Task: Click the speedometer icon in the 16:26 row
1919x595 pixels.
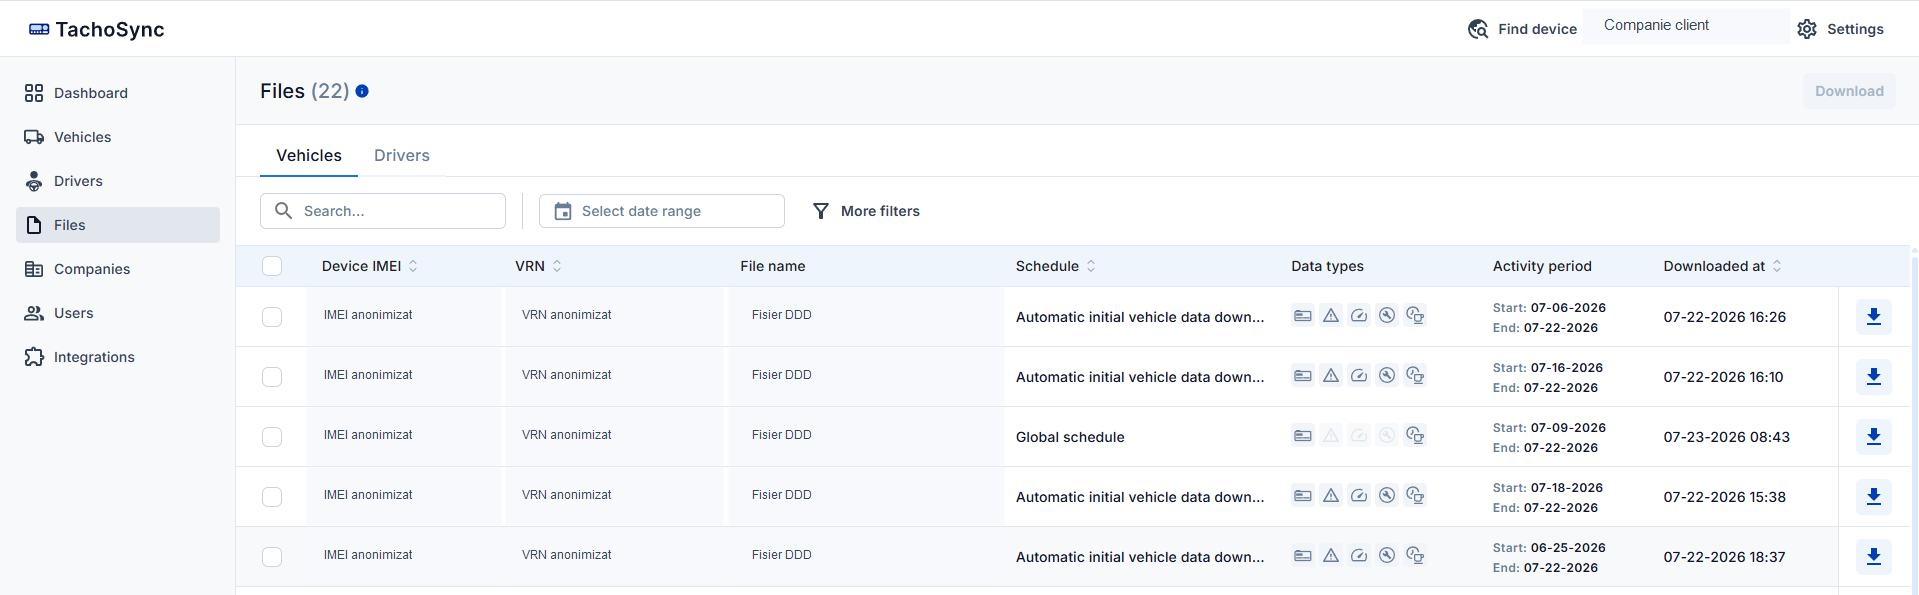Action: (1359, 316)
